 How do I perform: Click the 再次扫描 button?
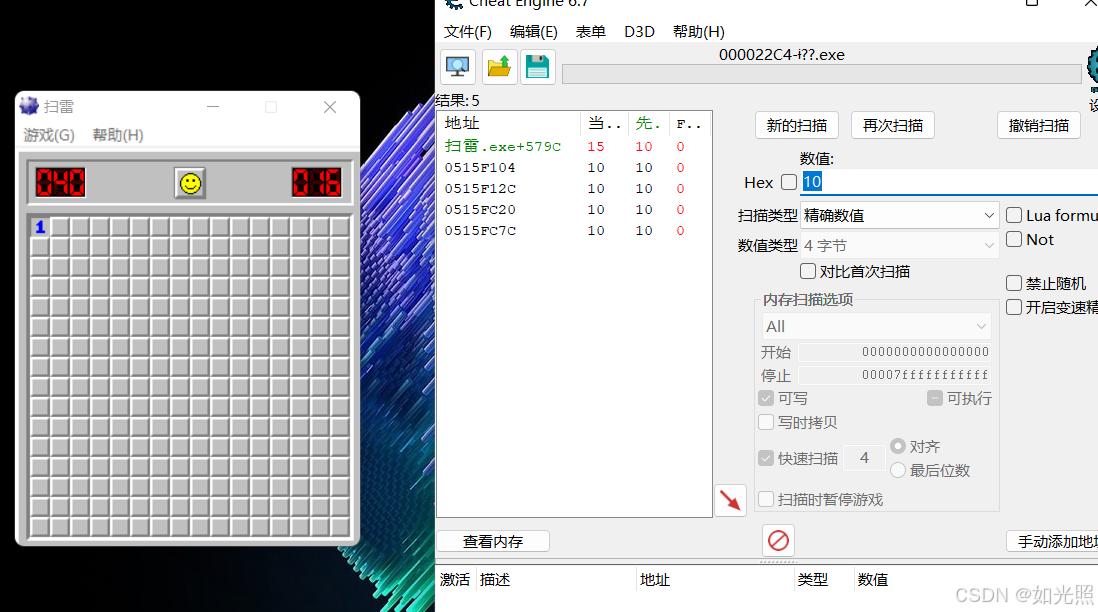pyautogui.click(x=893, y=125)
